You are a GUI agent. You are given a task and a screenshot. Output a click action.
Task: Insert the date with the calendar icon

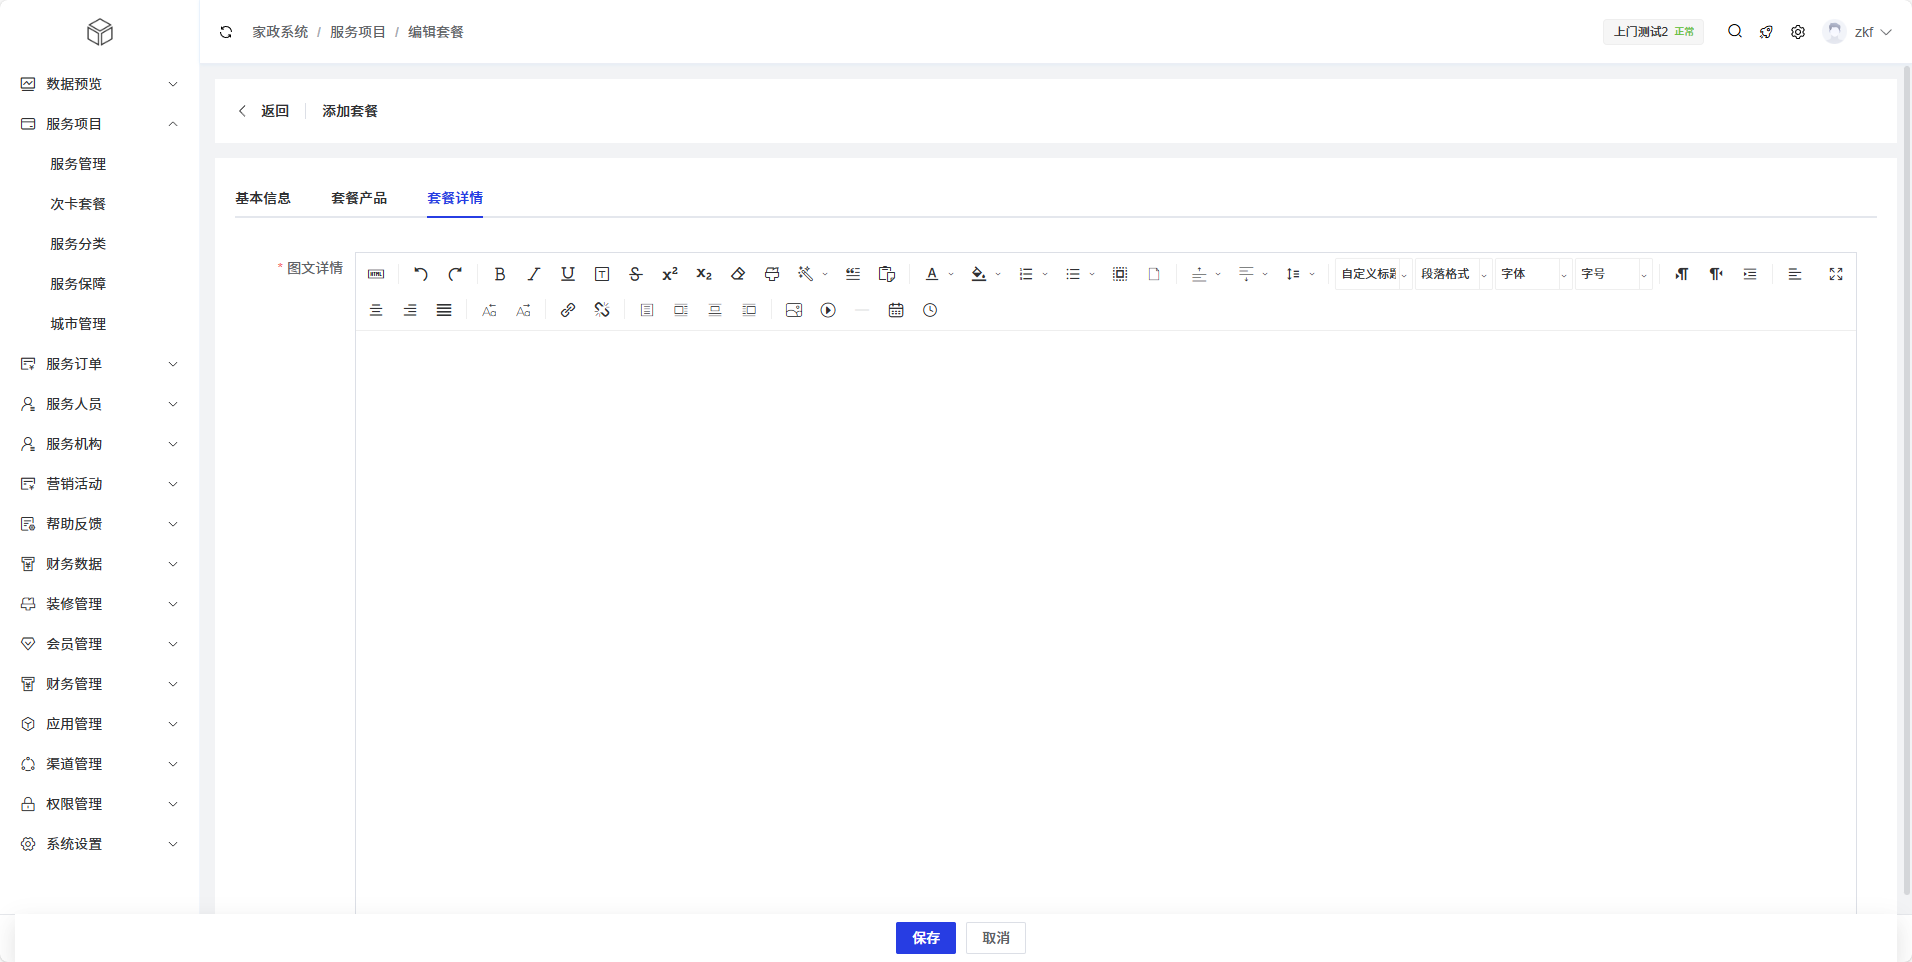[896, 310]
